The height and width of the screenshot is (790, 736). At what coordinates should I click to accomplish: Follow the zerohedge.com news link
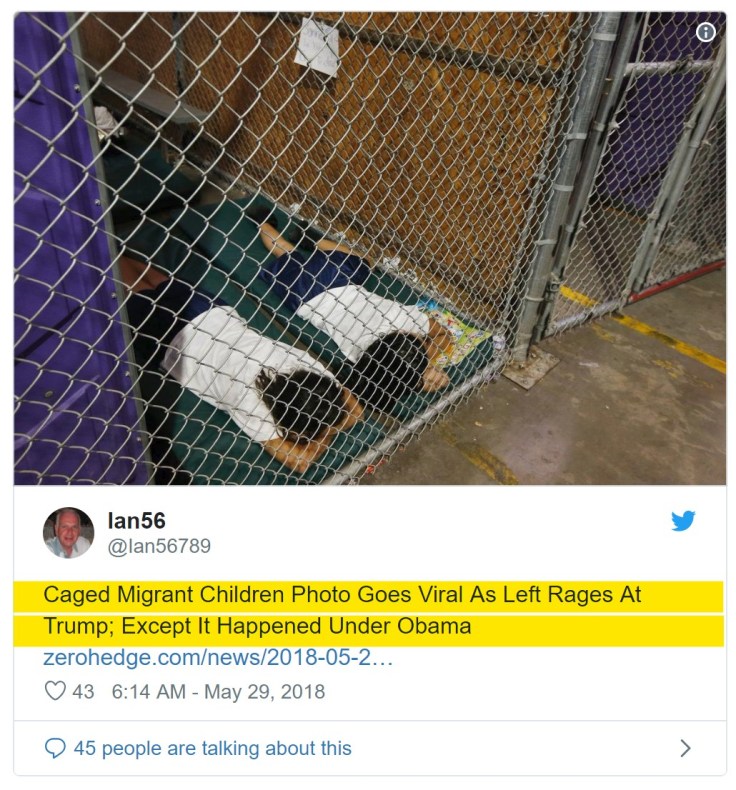point(218,657)
